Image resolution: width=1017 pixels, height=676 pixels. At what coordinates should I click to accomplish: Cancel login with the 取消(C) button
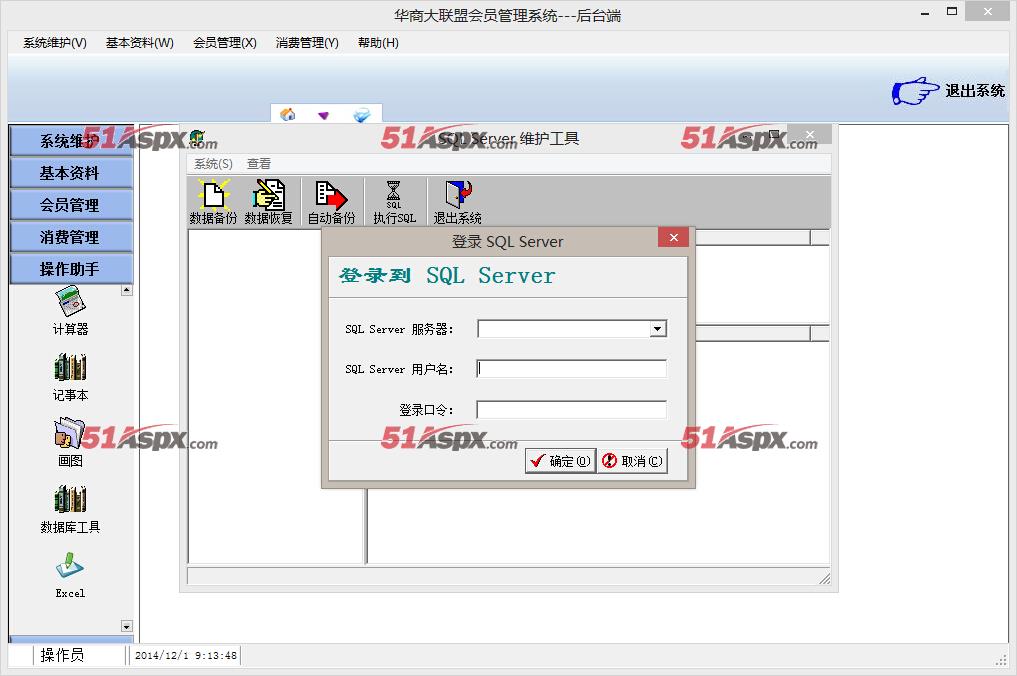(632, 461)
